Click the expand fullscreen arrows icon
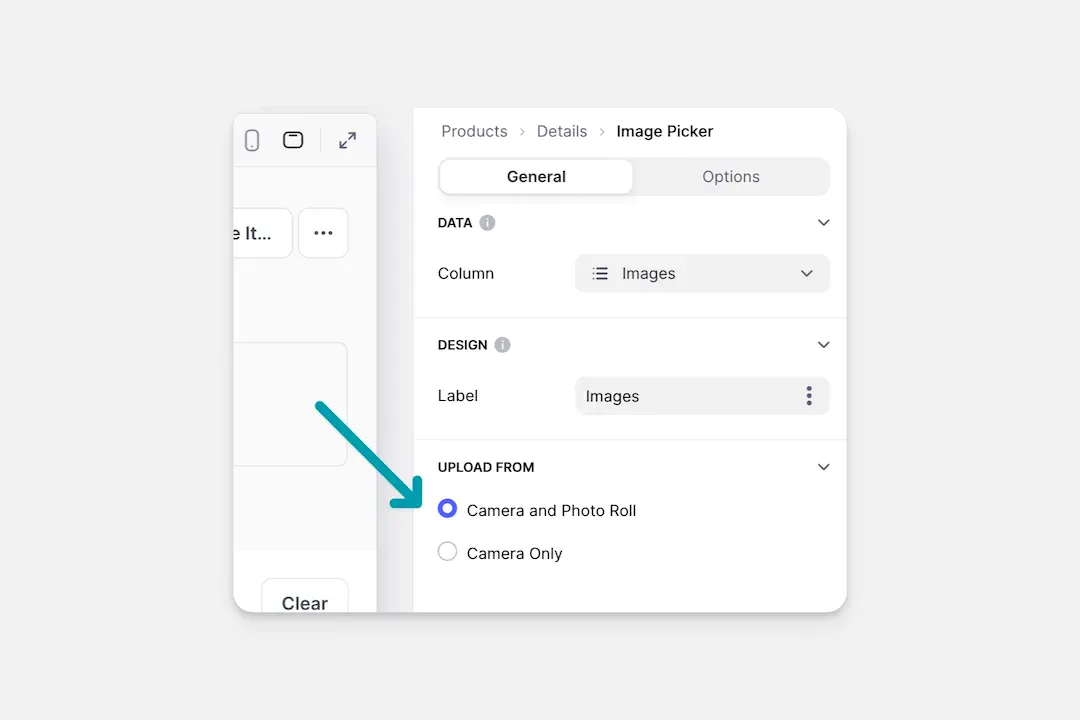 348,141
